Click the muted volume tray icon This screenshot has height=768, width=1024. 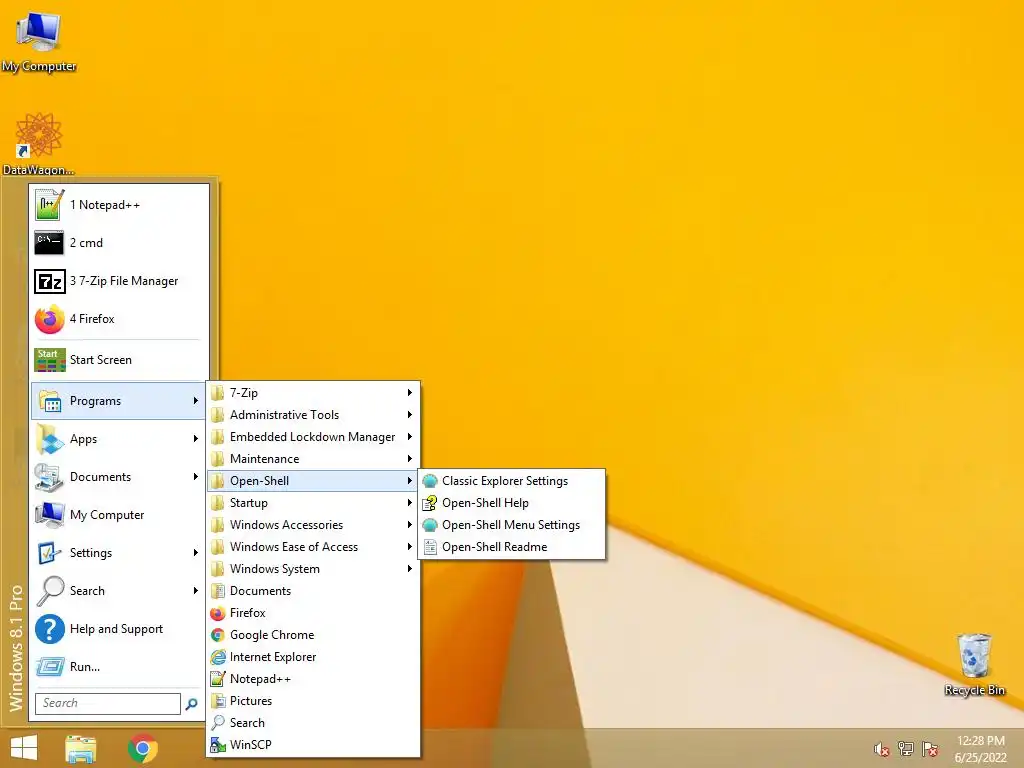coord(882,749)
